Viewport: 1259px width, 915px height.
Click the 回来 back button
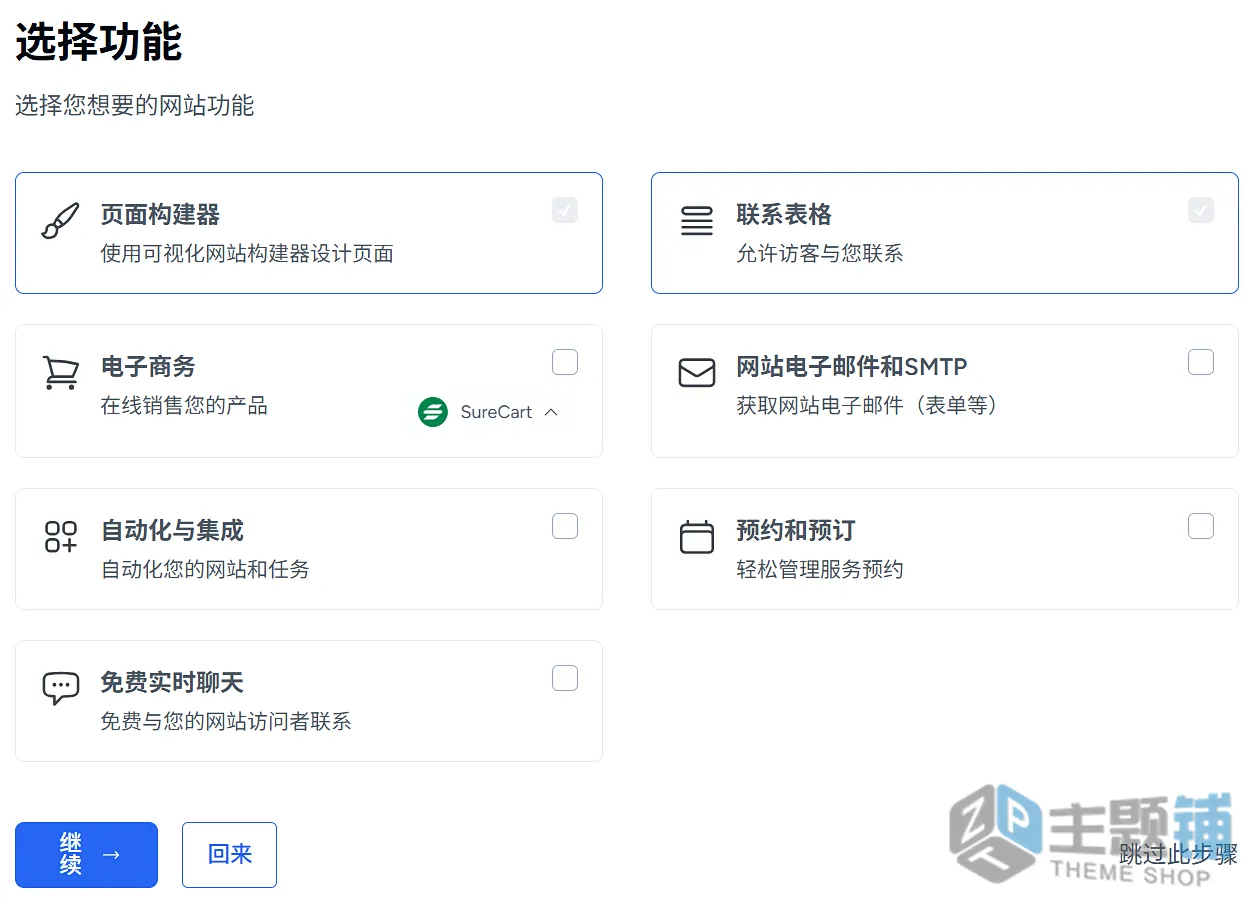229,855
